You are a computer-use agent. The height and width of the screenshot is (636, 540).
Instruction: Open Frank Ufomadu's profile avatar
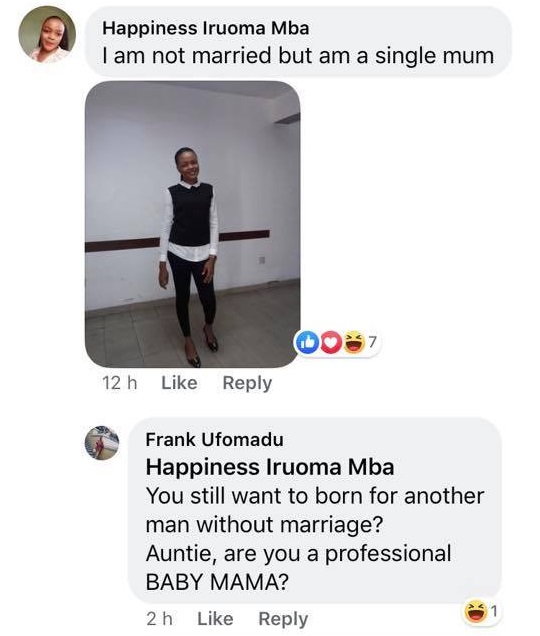[102, 443]
